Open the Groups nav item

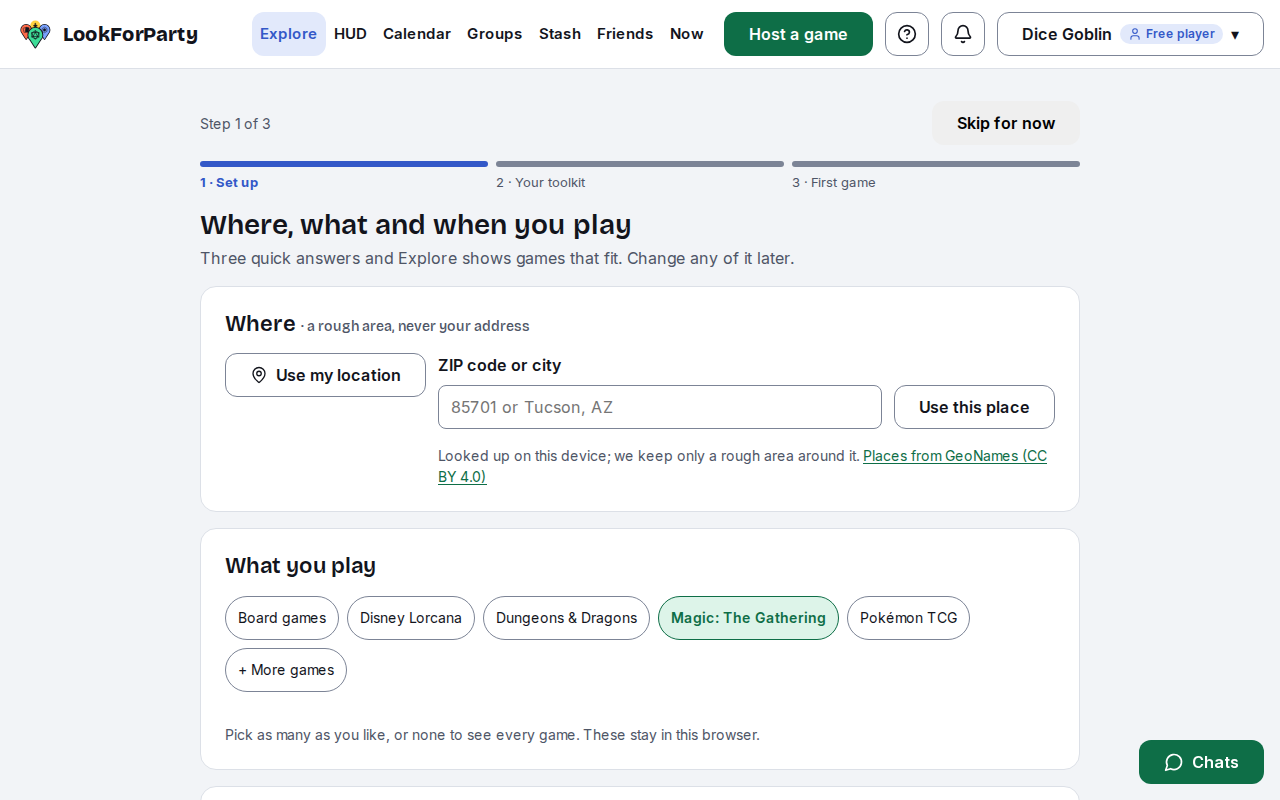495,34
